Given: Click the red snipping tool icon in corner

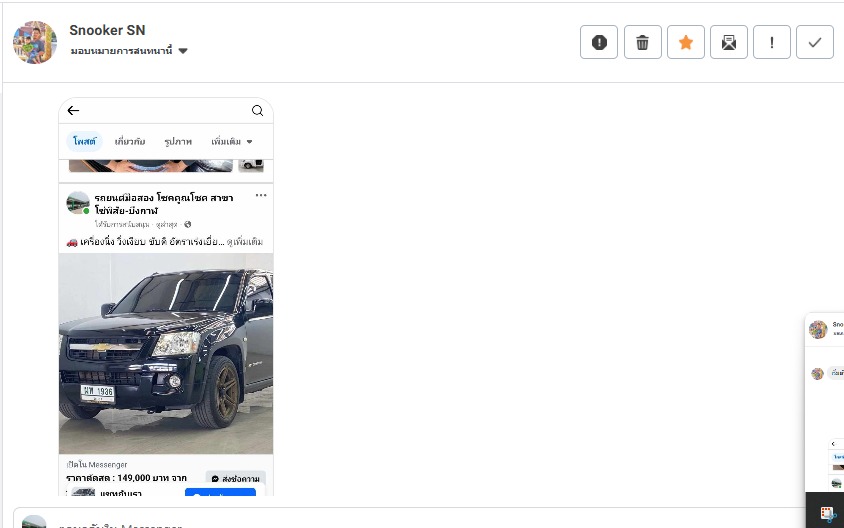Looking at the screenshot, I should tap(827, 513).
